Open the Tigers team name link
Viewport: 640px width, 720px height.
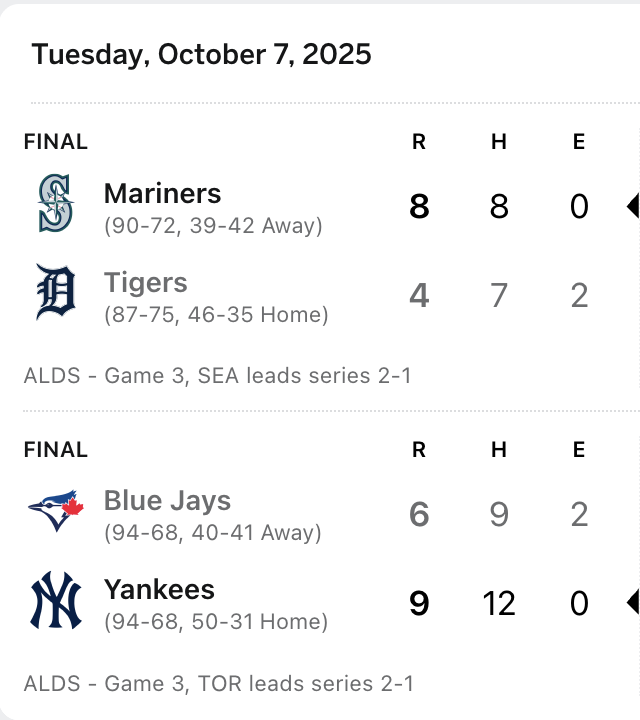pos(145,282)
